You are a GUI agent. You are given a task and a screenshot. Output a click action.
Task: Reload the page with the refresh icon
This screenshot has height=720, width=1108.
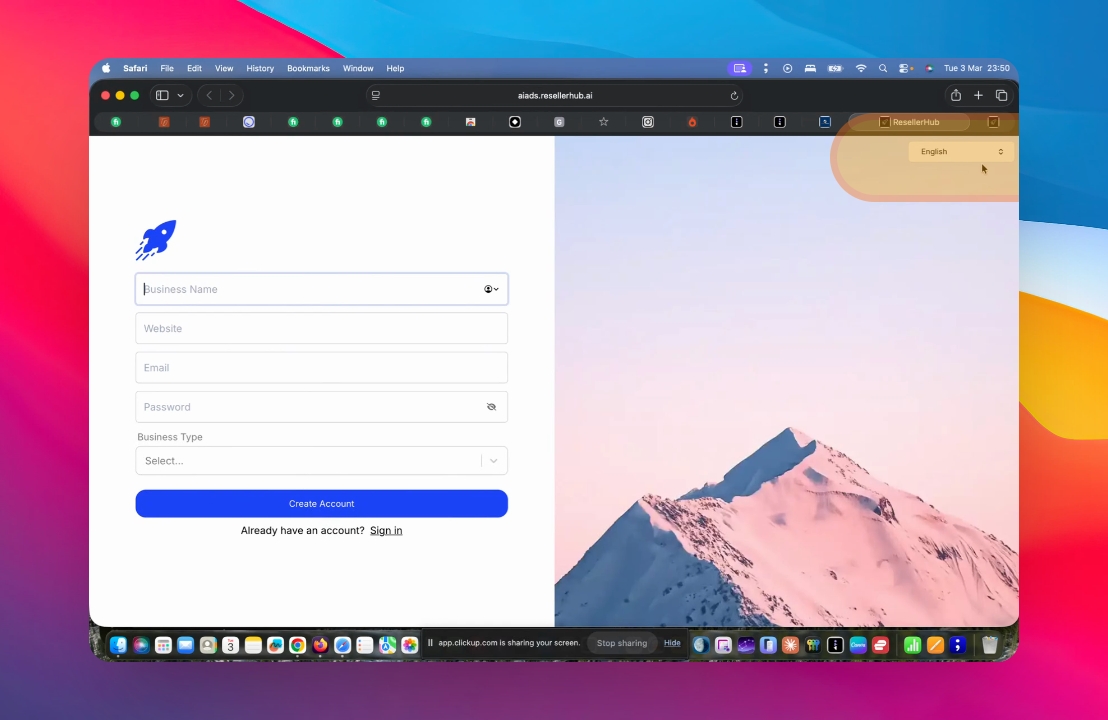734,95
